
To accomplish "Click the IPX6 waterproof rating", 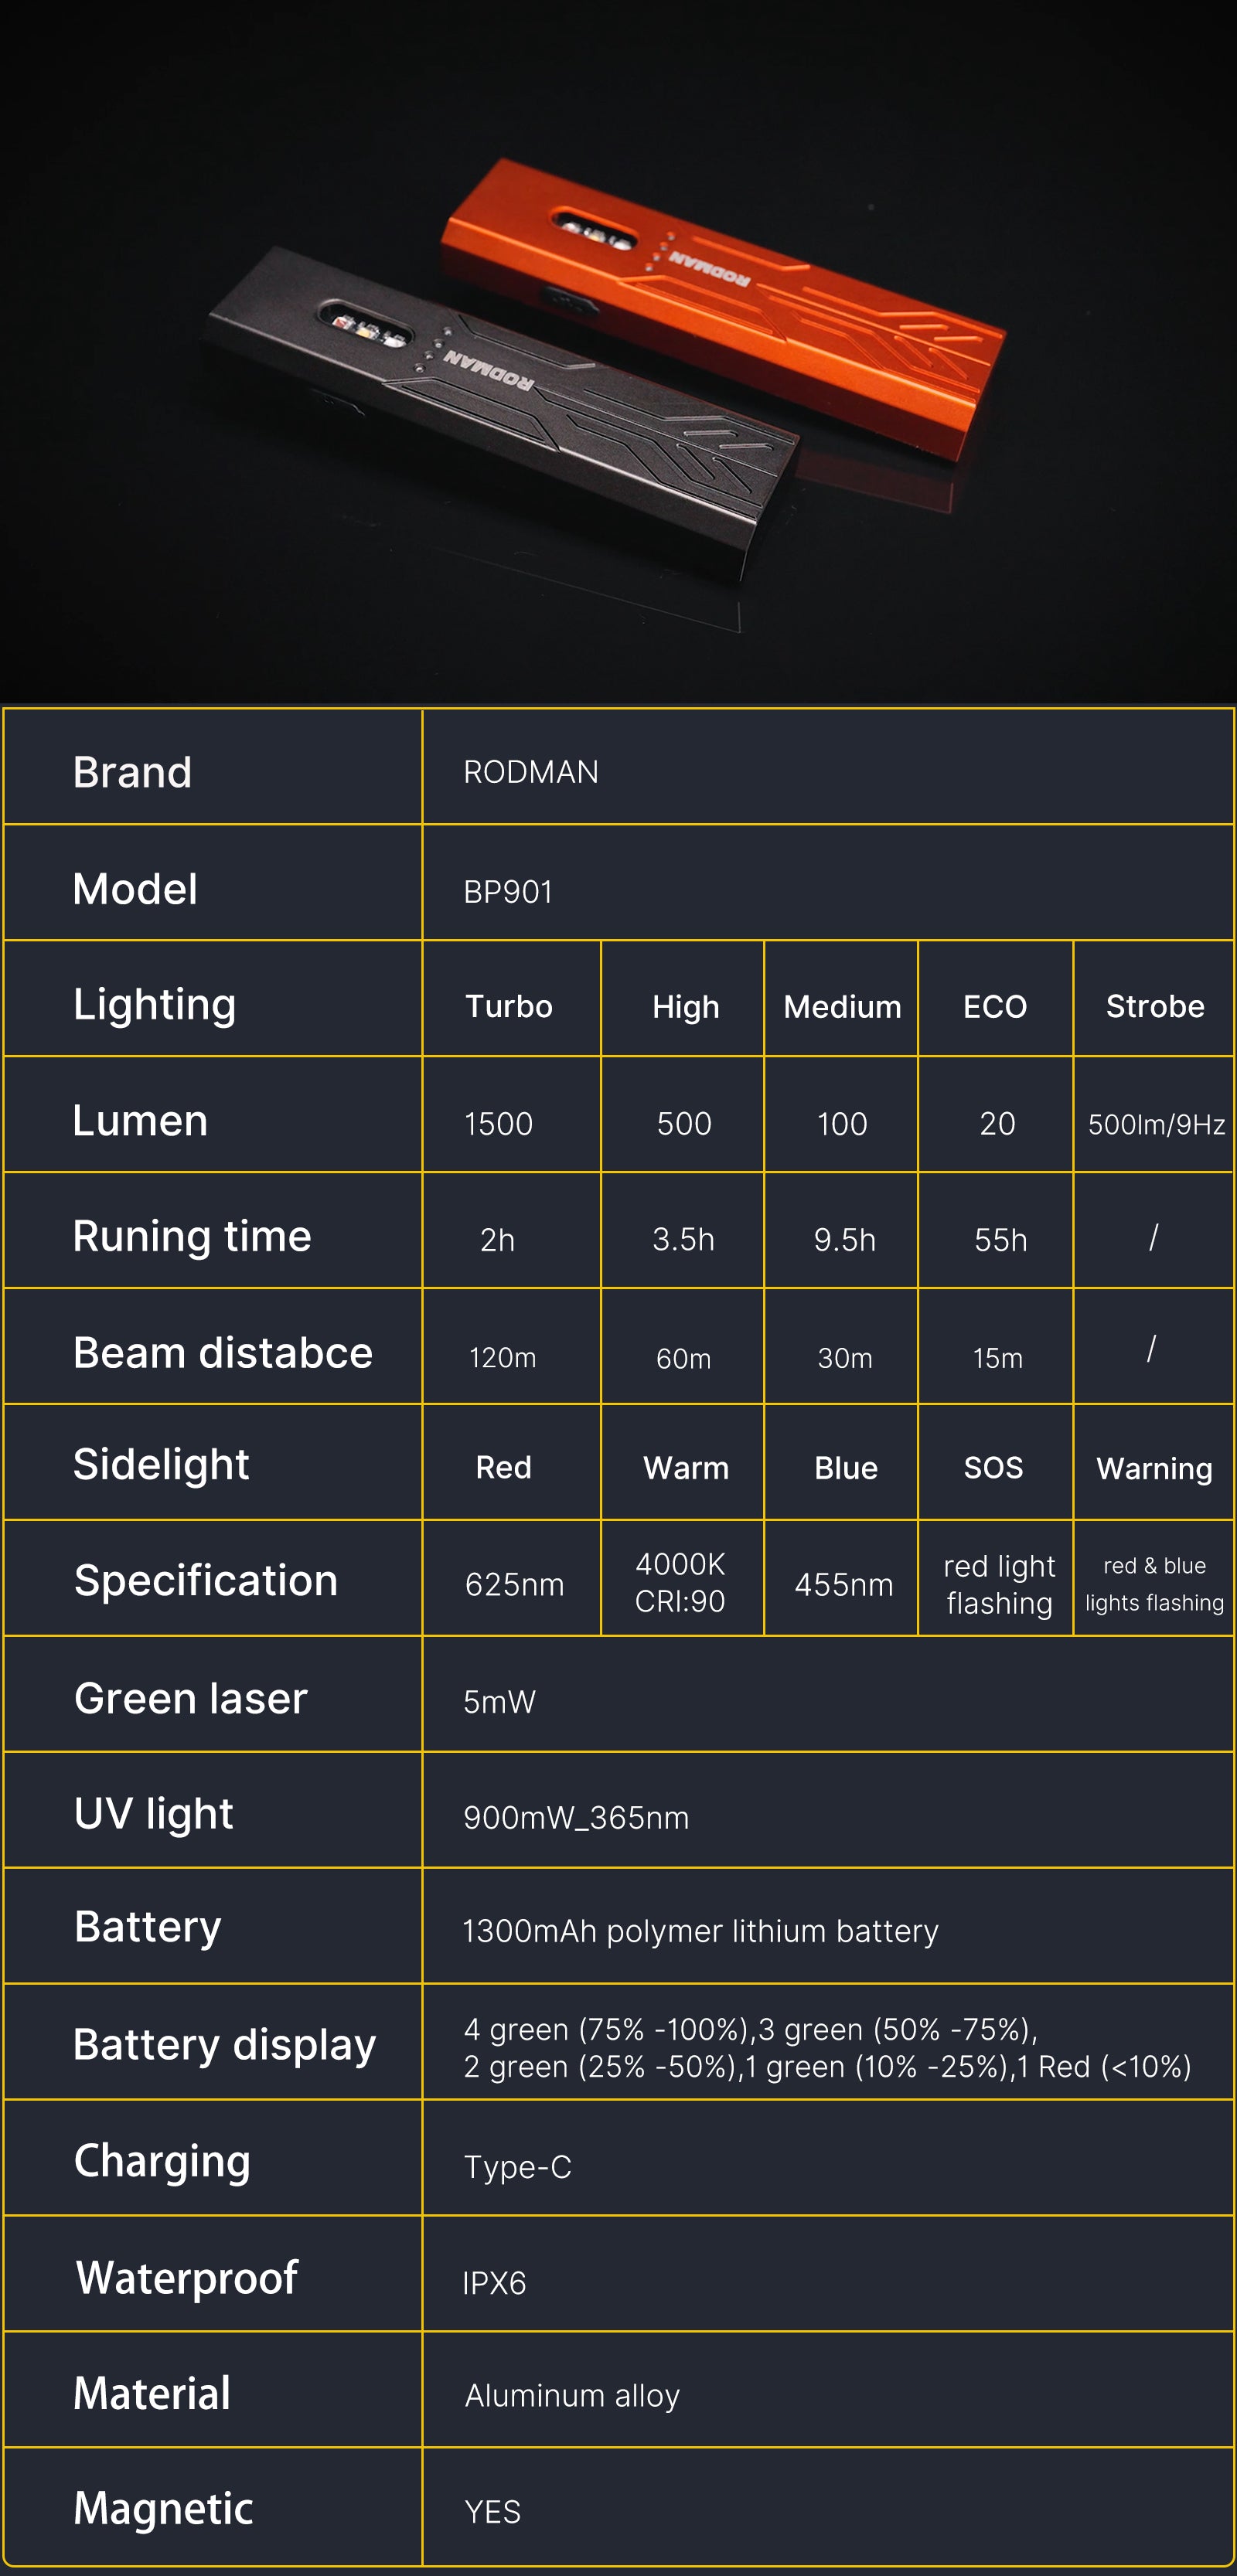I will (494, 2283).
